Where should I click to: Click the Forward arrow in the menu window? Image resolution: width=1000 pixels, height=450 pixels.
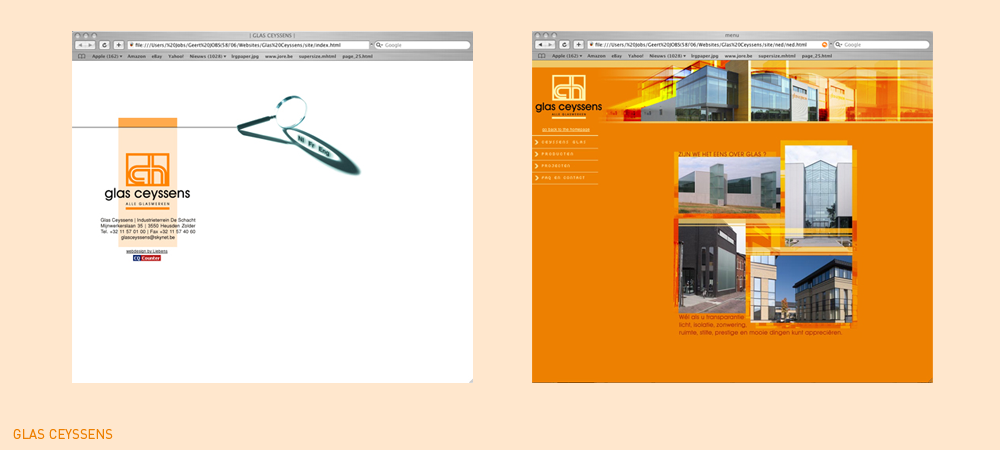pos(550,45)
